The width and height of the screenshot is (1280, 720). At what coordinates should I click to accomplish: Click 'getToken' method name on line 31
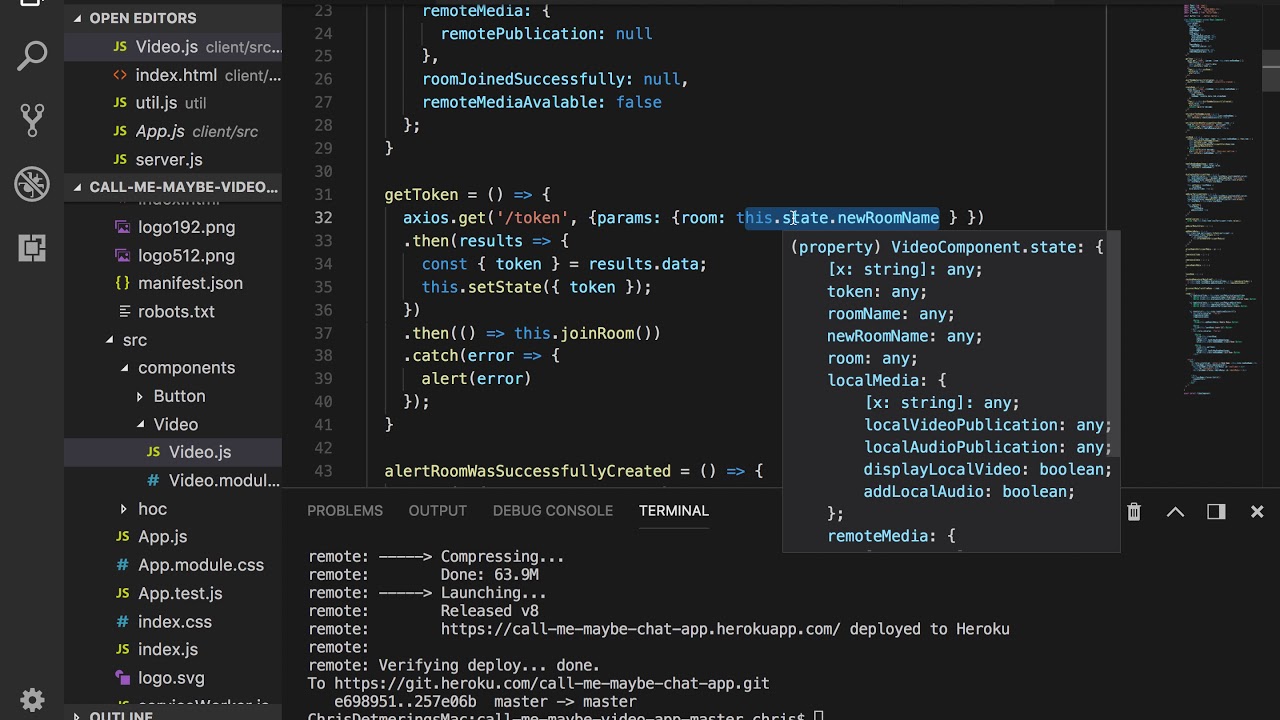point(422,195)
